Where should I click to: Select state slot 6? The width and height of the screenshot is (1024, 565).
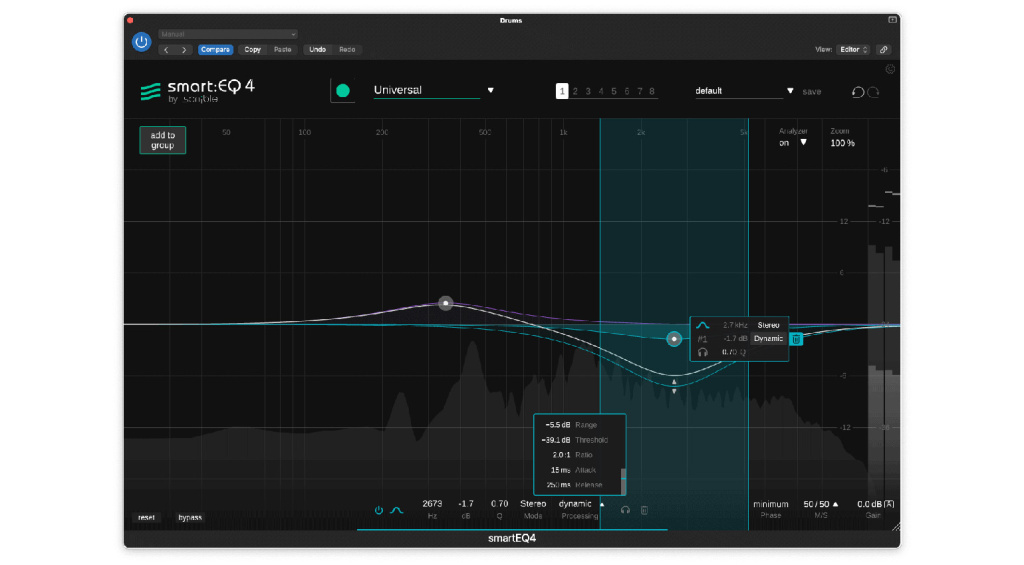pos(627,91)
